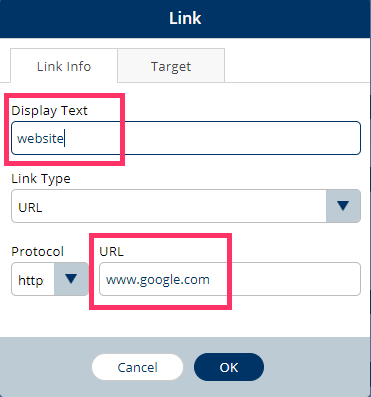The height and width of the screenshot is (397, 371).
Task: Click the Cancel button
Action: tap(137, 367)
